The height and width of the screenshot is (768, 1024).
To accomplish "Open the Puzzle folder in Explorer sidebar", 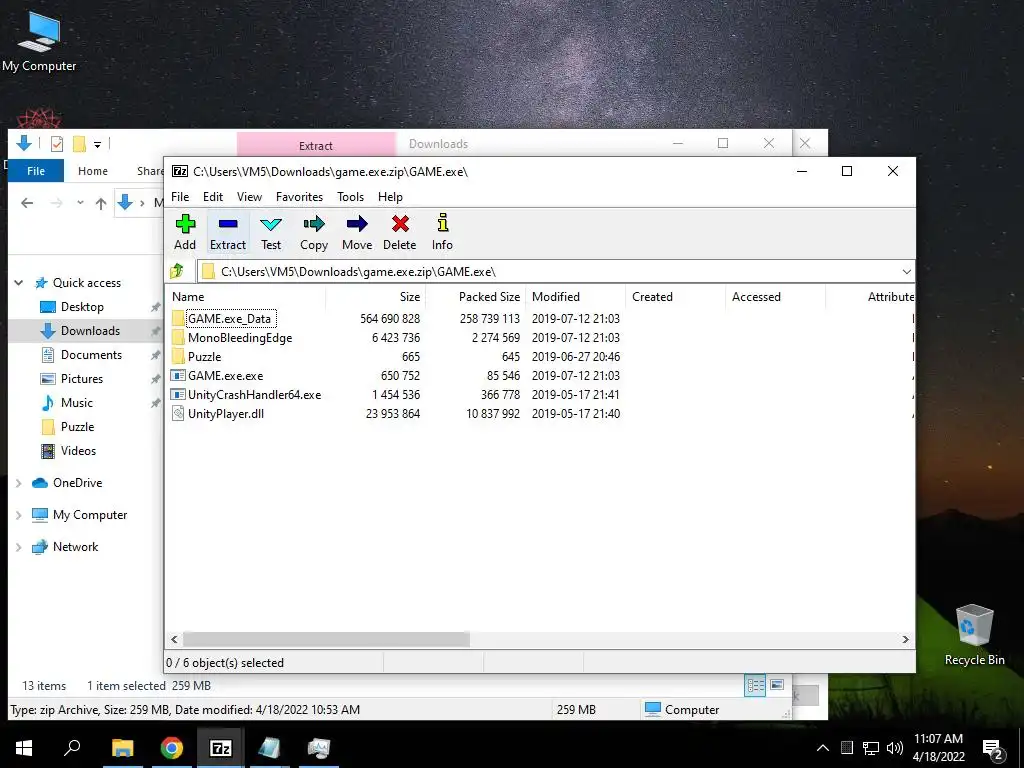I will click(77, 427).
